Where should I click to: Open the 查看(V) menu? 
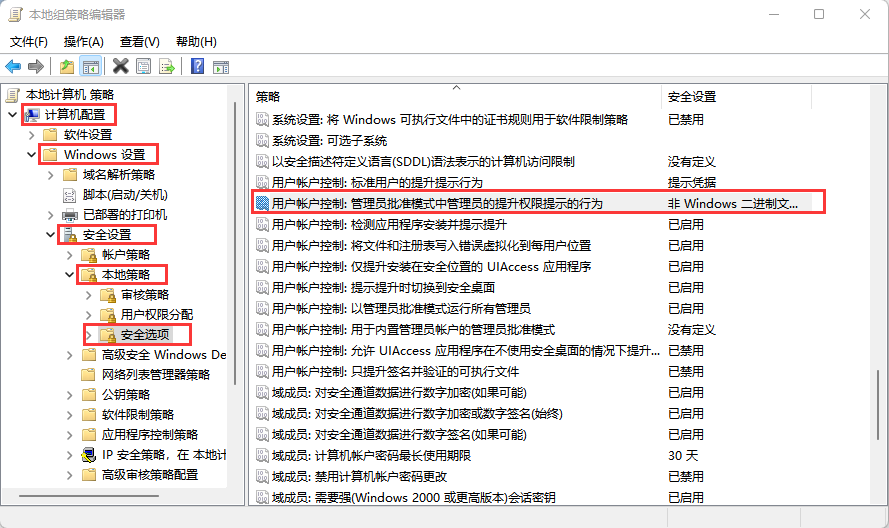point(139,41)
